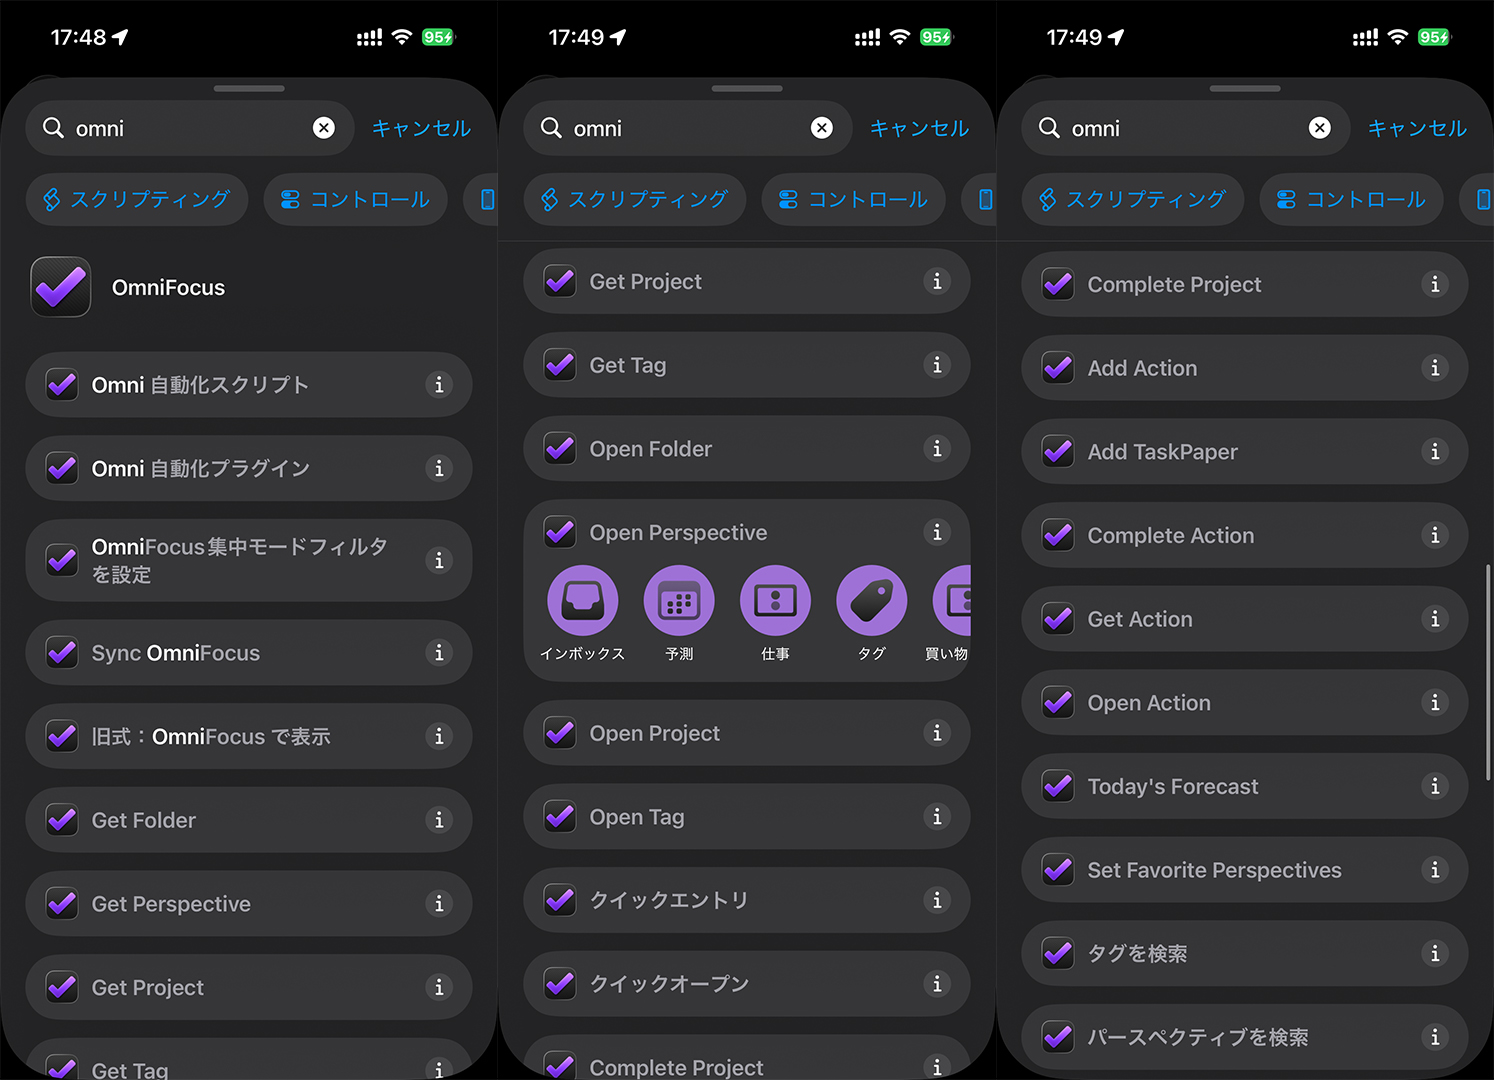Open info for OmniFocus集中モードフィルタを設定

pyautogui.click(x=439, y=560)
